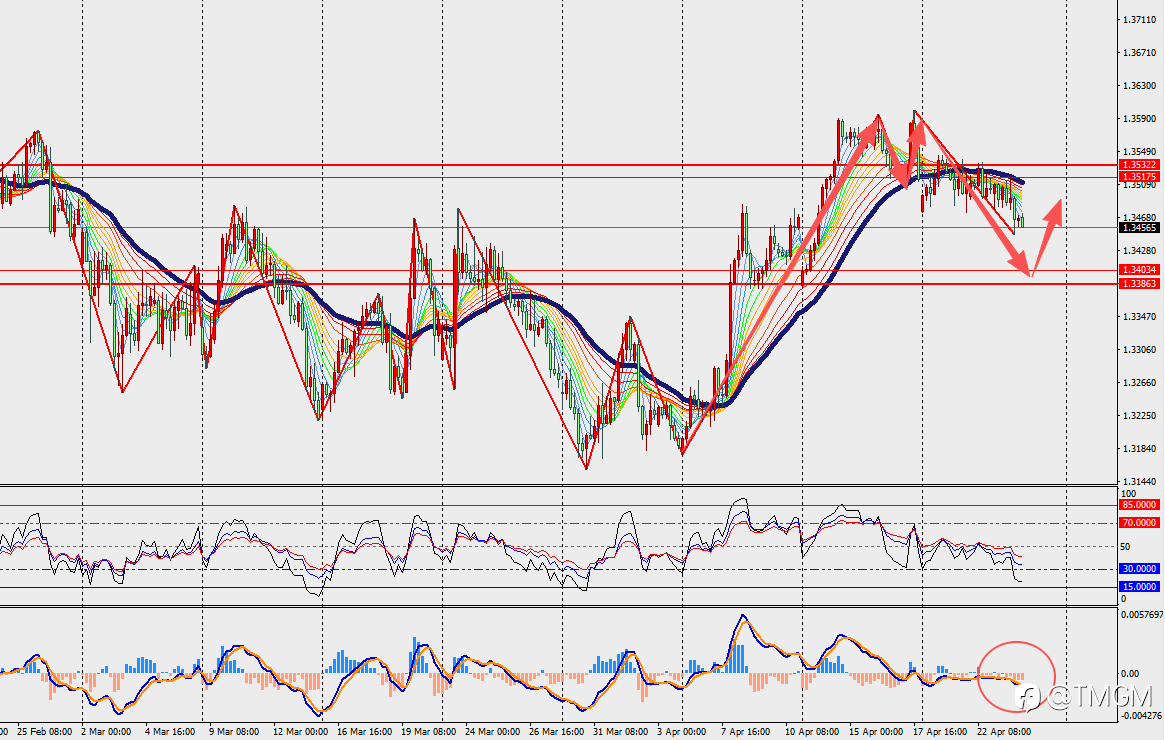
Task: Select the red price tag 1.35175
Action: (x=1139, y=177)
